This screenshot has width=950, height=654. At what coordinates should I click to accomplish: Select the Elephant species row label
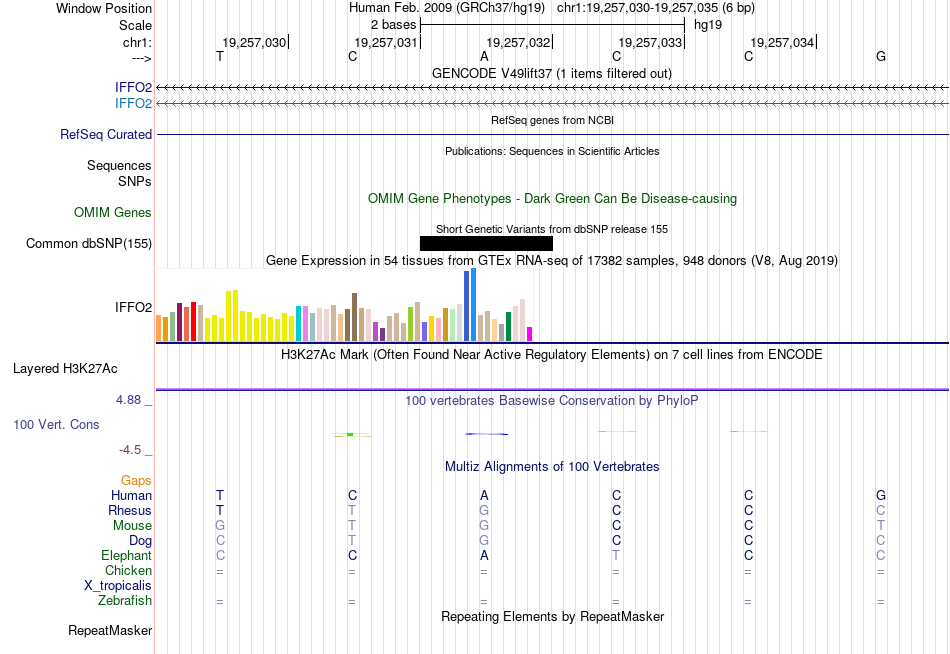coord(127,556)
